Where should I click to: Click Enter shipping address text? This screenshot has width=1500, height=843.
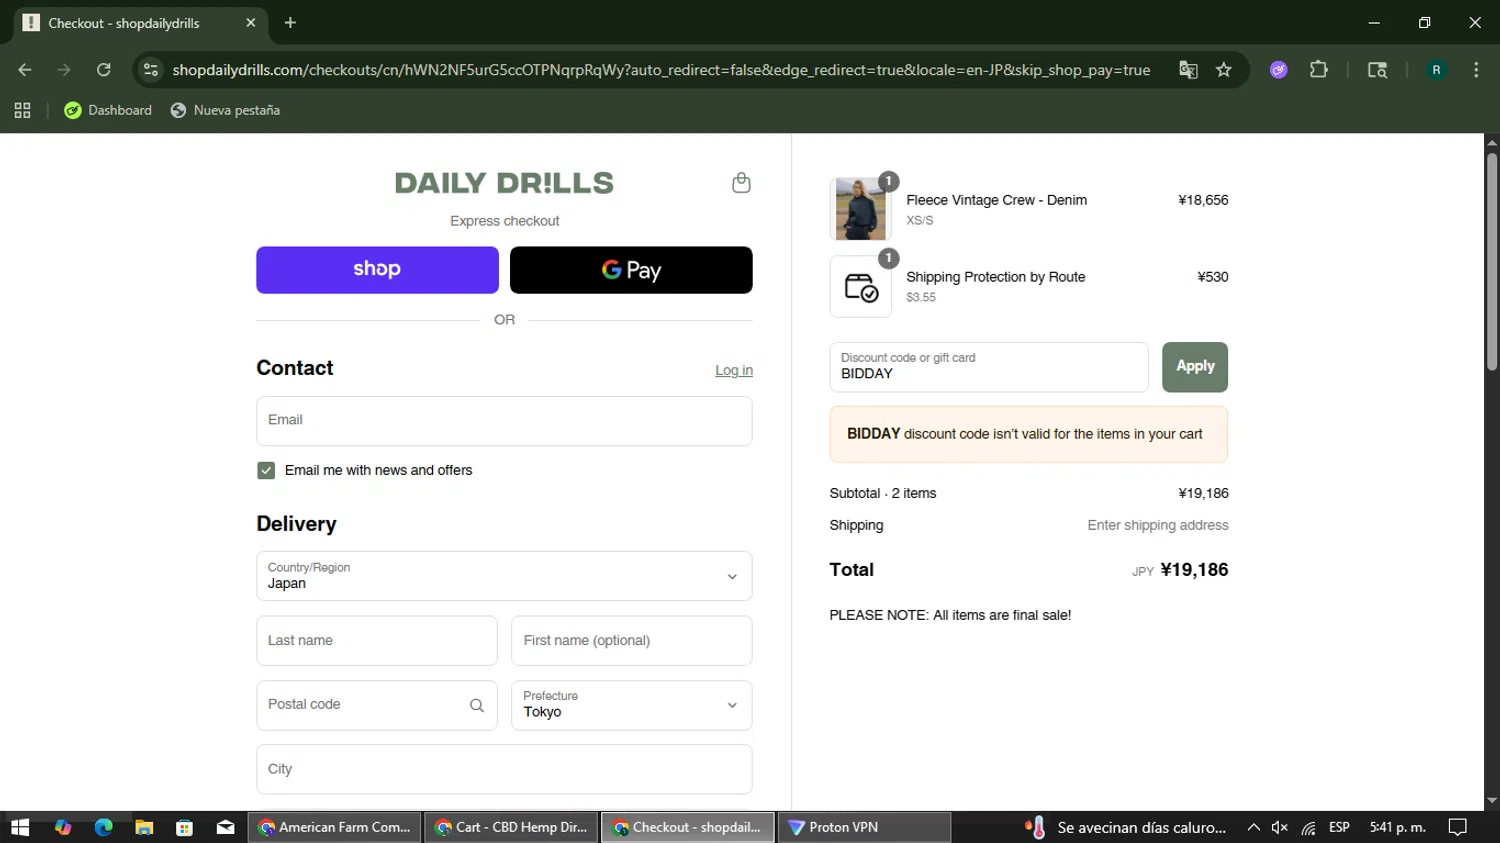click(x=1158, y=525)
